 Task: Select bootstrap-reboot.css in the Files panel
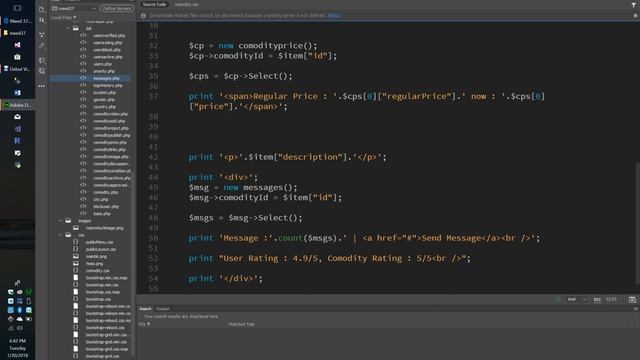coord(105,328)
